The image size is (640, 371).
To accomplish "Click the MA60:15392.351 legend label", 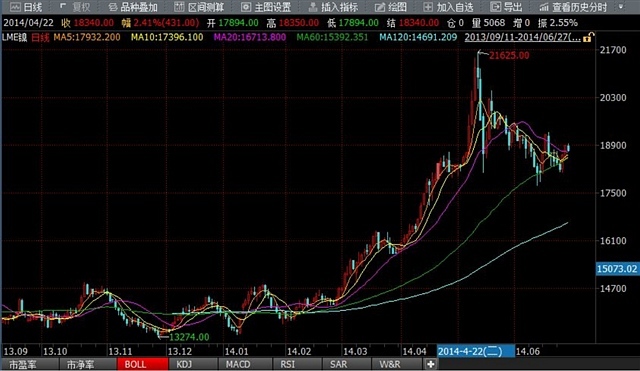I will pos(332,38).
